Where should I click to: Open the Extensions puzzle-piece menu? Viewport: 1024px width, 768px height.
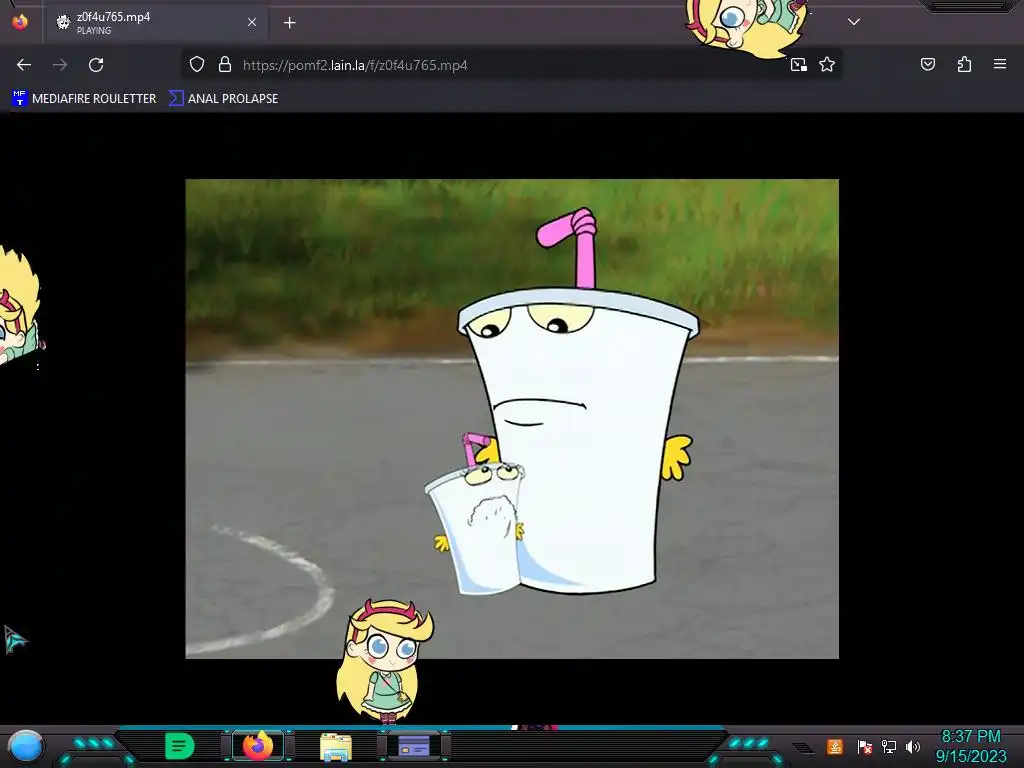[x=964, y=64]
